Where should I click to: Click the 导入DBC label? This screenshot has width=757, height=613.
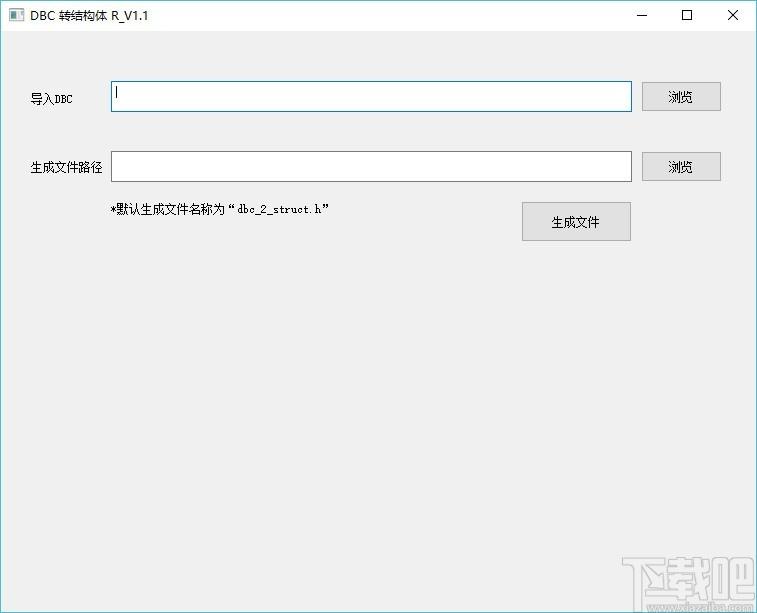51,98
